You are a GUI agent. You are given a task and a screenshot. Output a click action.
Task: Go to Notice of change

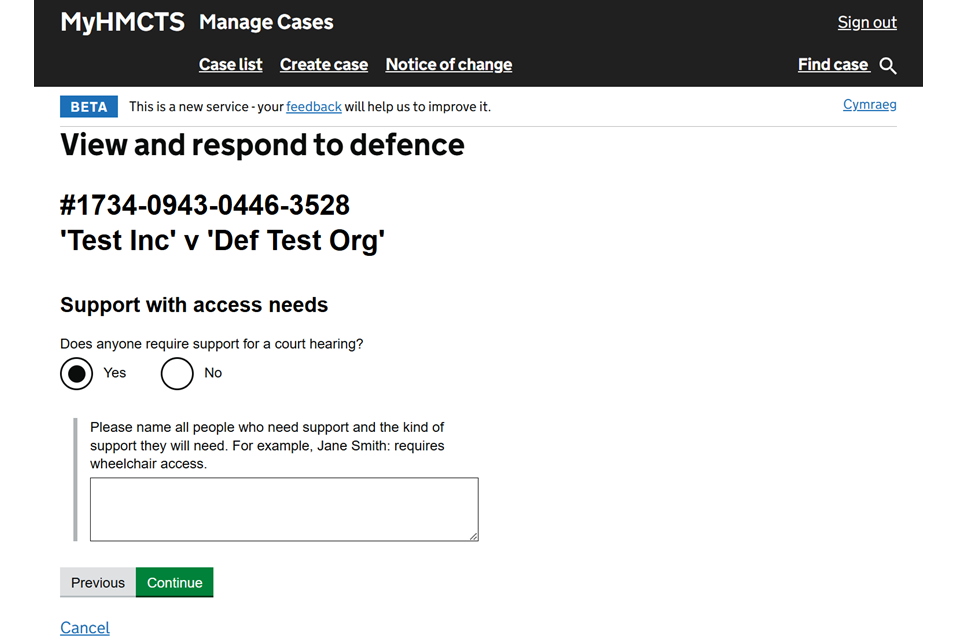[x=448, y=65]
